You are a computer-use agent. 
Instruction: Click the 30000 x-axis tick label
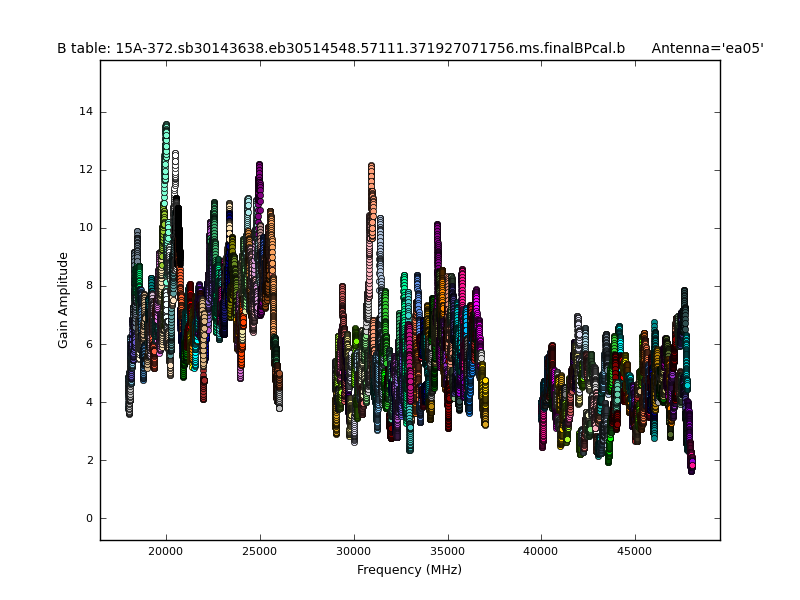(354, 551)
